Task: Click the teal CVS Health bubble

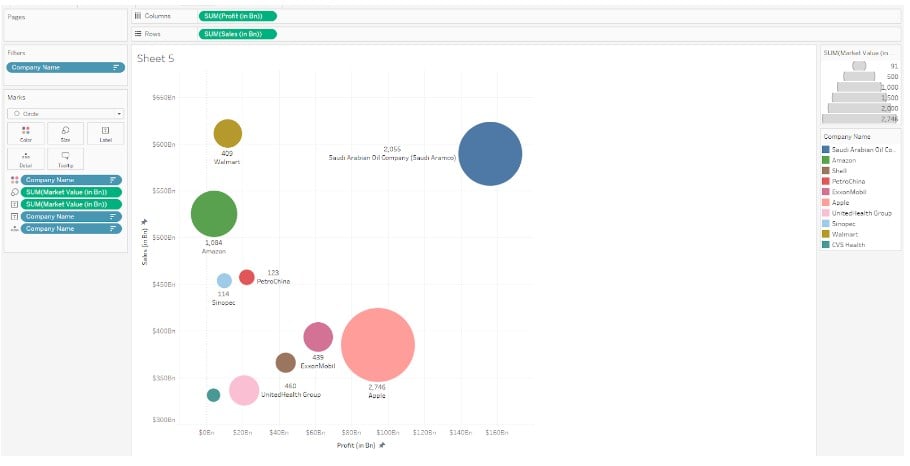Action: (x=214, y=395)
